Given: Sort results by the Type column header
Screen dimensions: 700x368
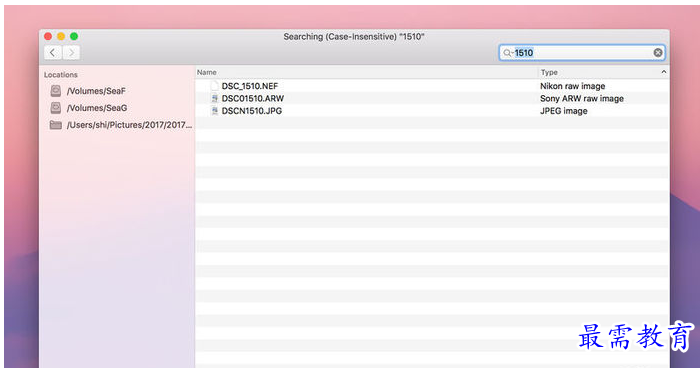Looking at the screenshot, I should [549, 72].
